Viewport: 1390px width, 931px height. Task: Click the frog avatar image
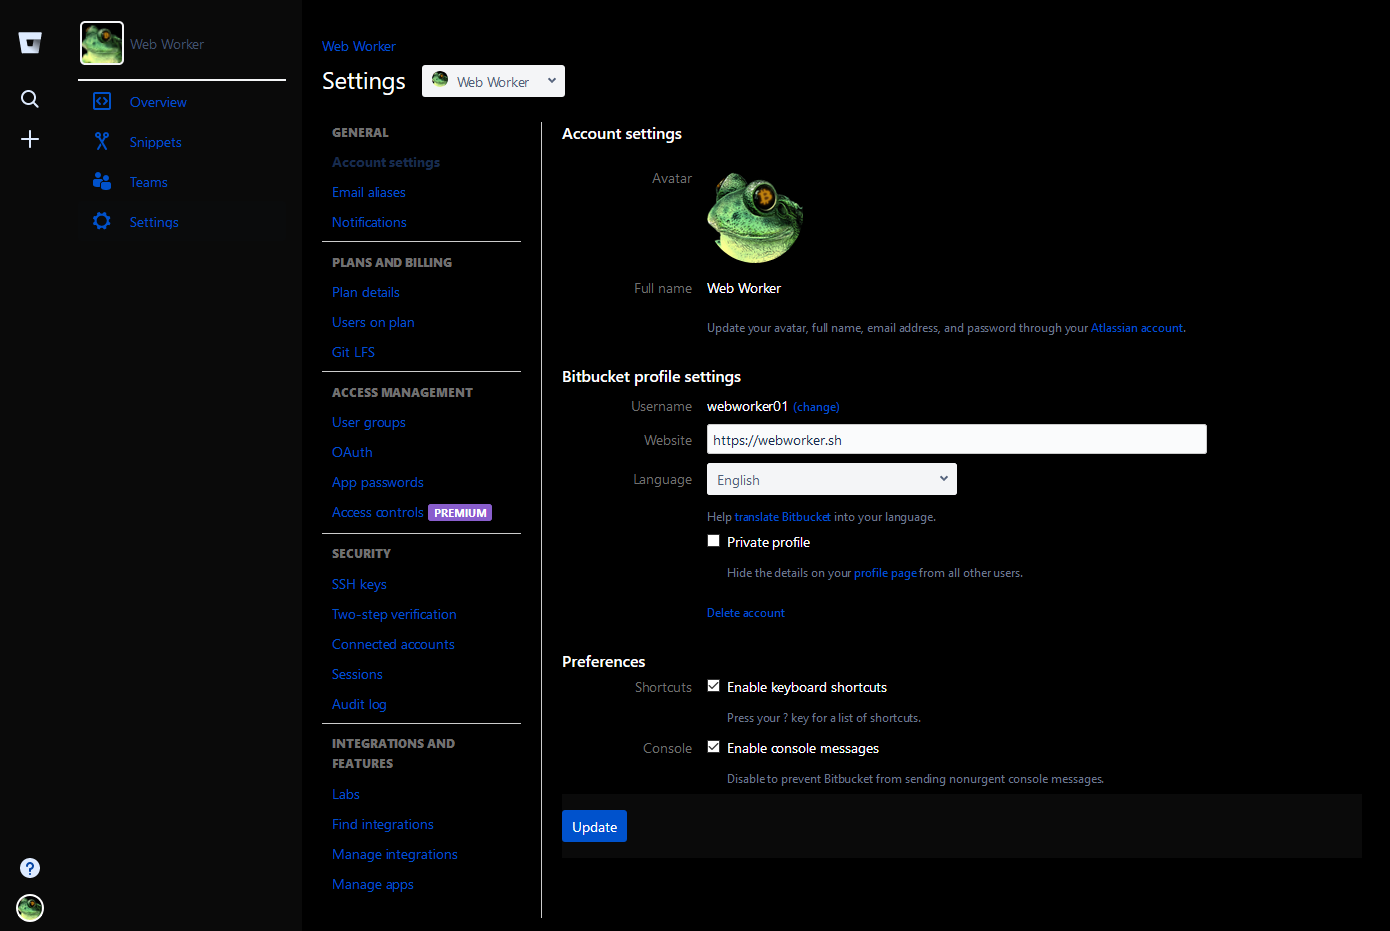click(755, 216)
